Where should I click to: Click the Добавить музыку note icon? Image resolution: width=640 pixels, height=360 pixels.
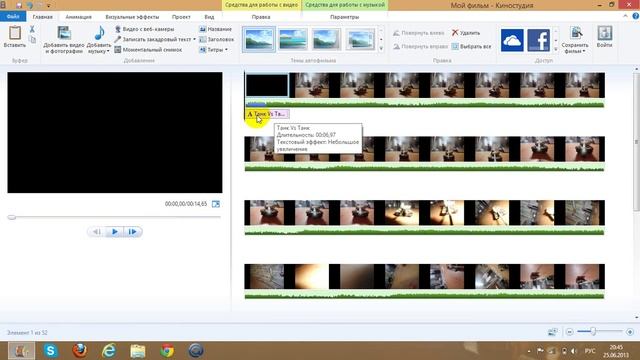coord(99,33)
